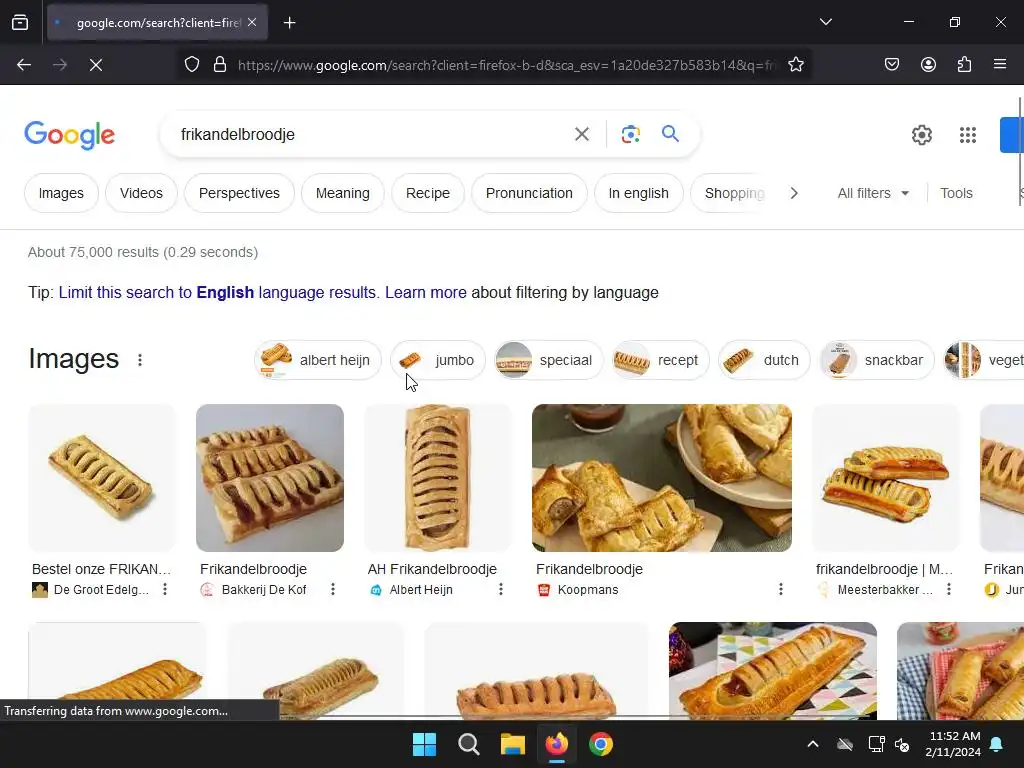Go back to the previous page

(24, 65)
